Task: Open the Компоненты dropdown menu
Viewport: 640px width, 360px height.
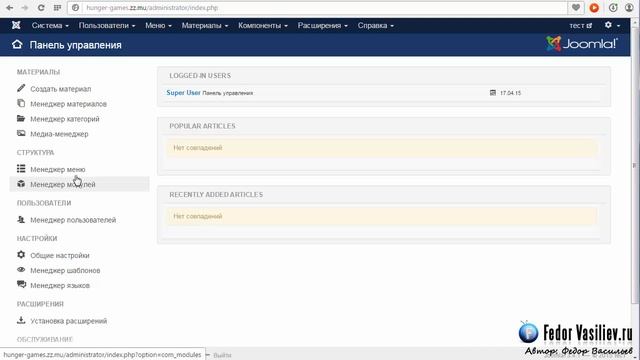Action: tap(263, 25)
